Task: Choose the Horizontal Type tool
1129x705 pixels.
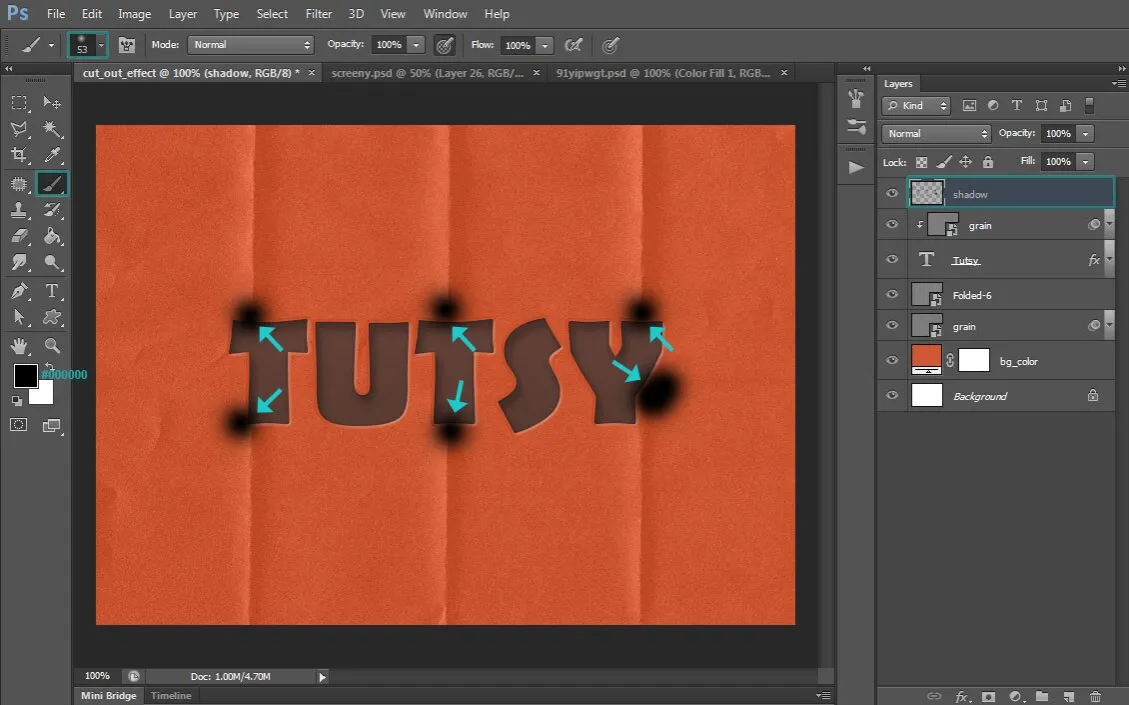Action: (x=52, y=291)
